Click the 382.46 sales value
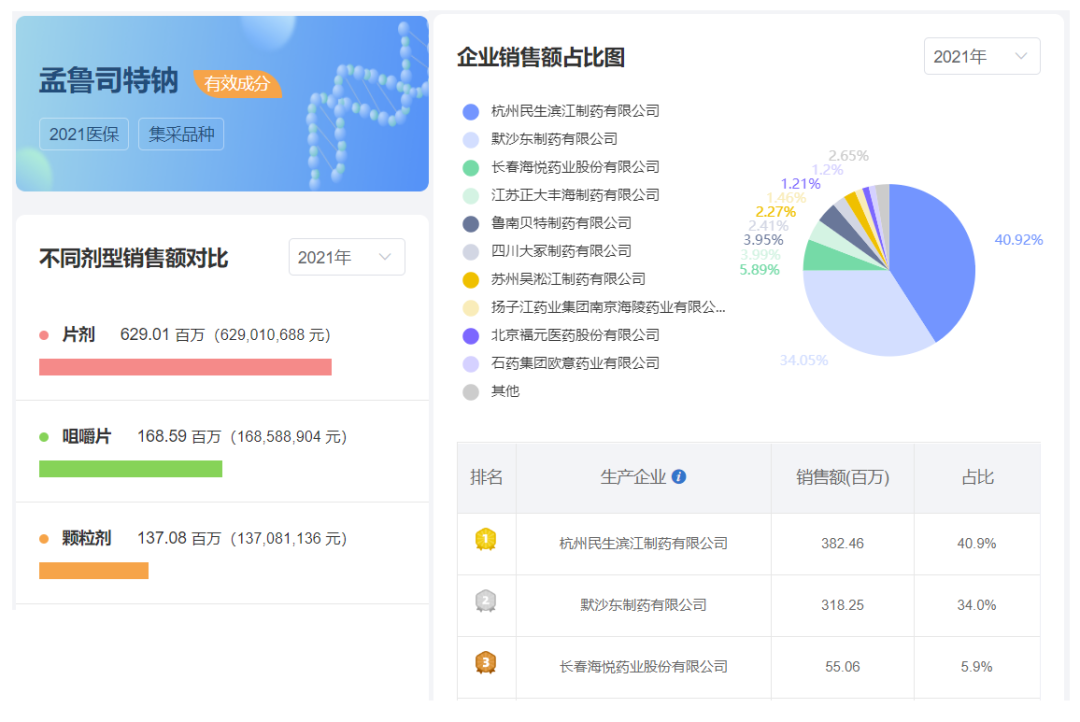 click(842, 544)
